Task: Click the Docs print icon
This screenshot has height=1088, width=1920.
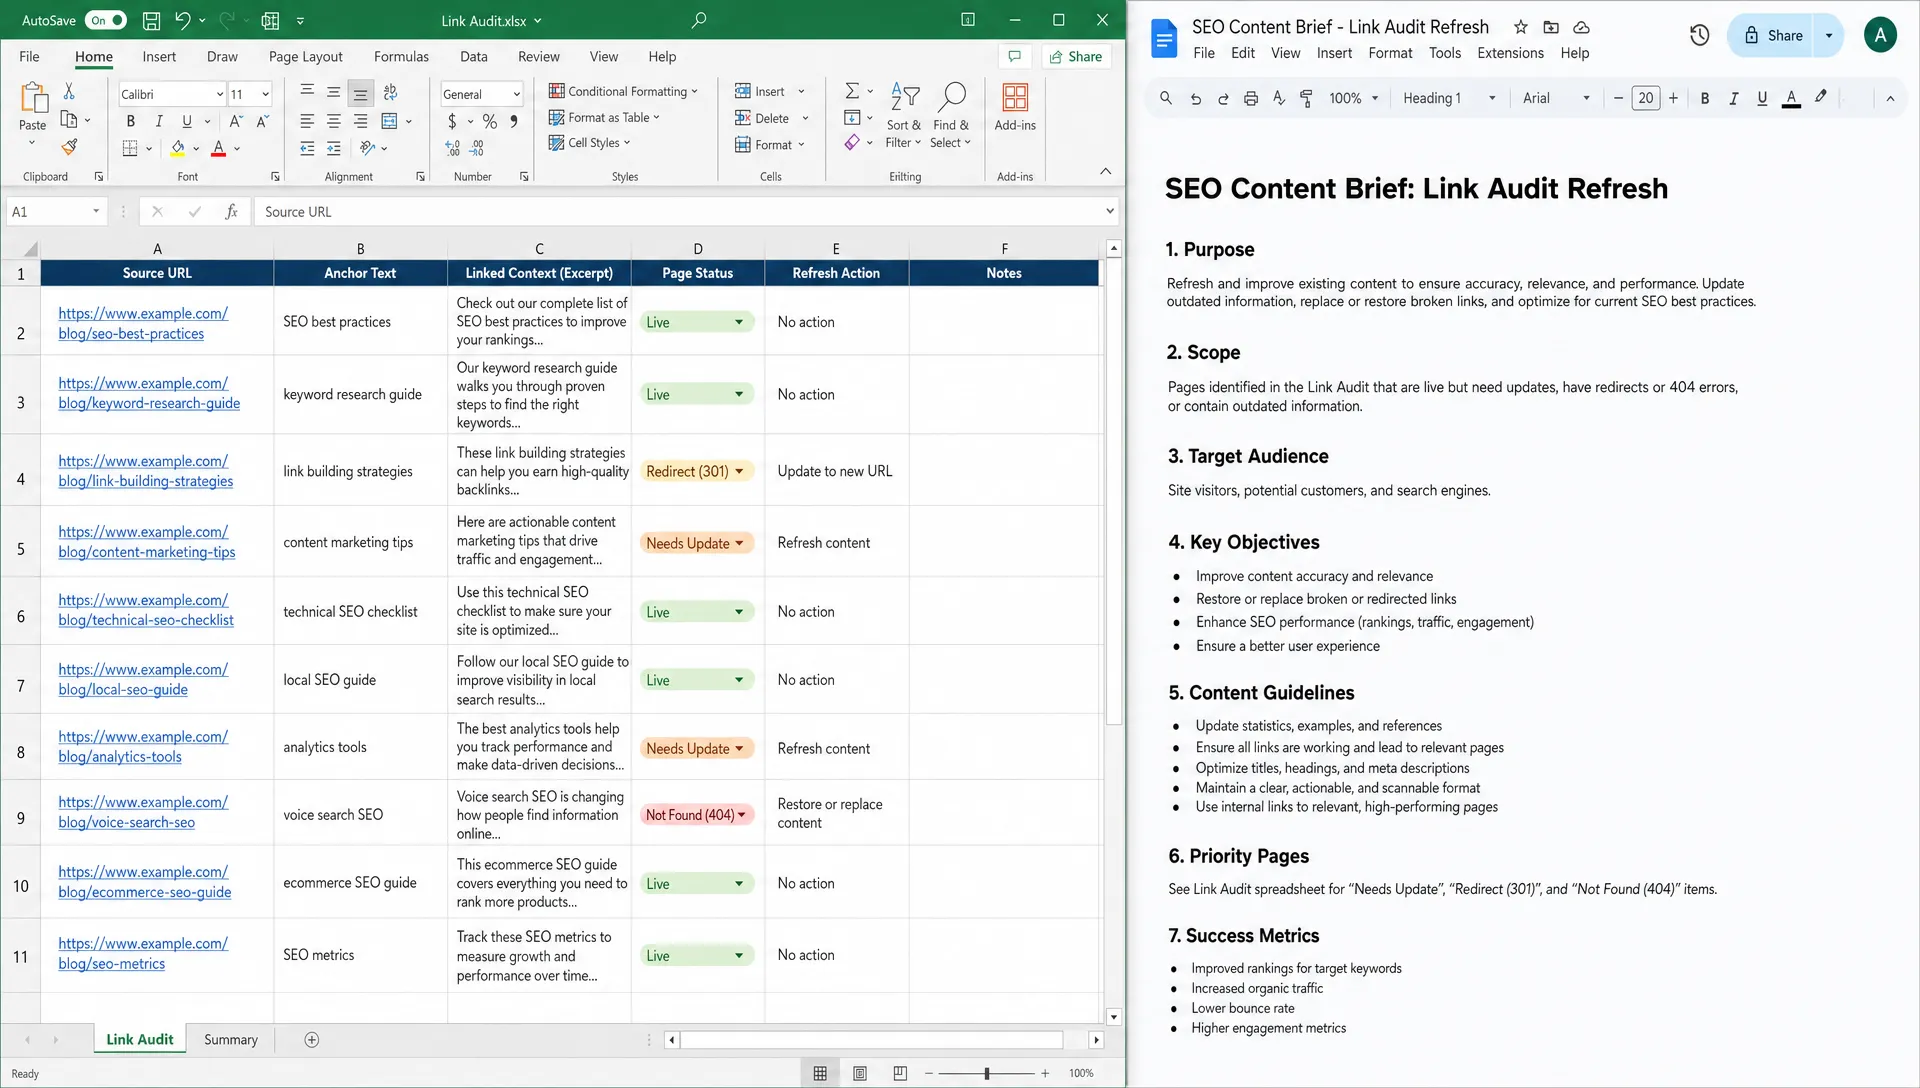Action: (x=1251, y=98)
